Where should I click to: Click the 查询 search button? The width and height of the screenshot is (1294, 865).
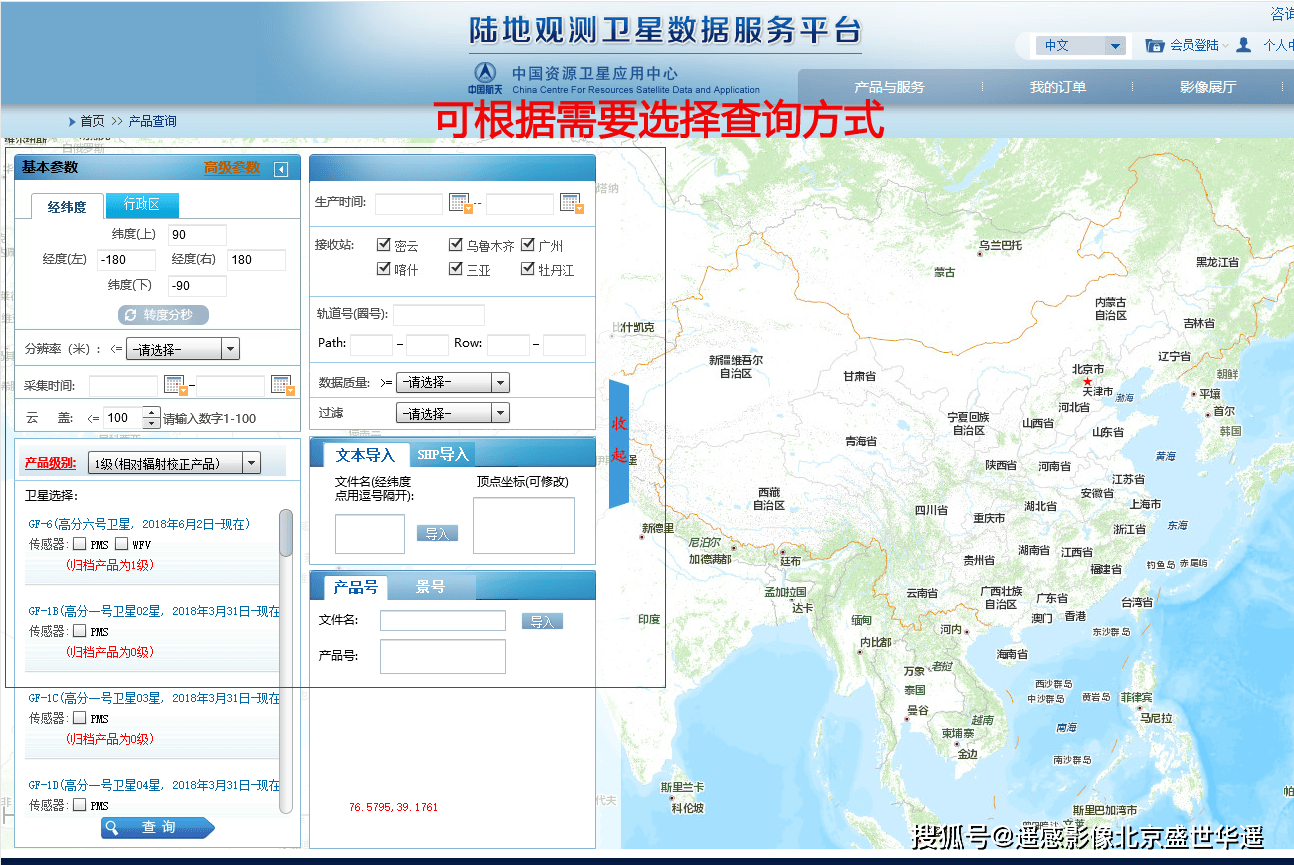coord(158,827)
